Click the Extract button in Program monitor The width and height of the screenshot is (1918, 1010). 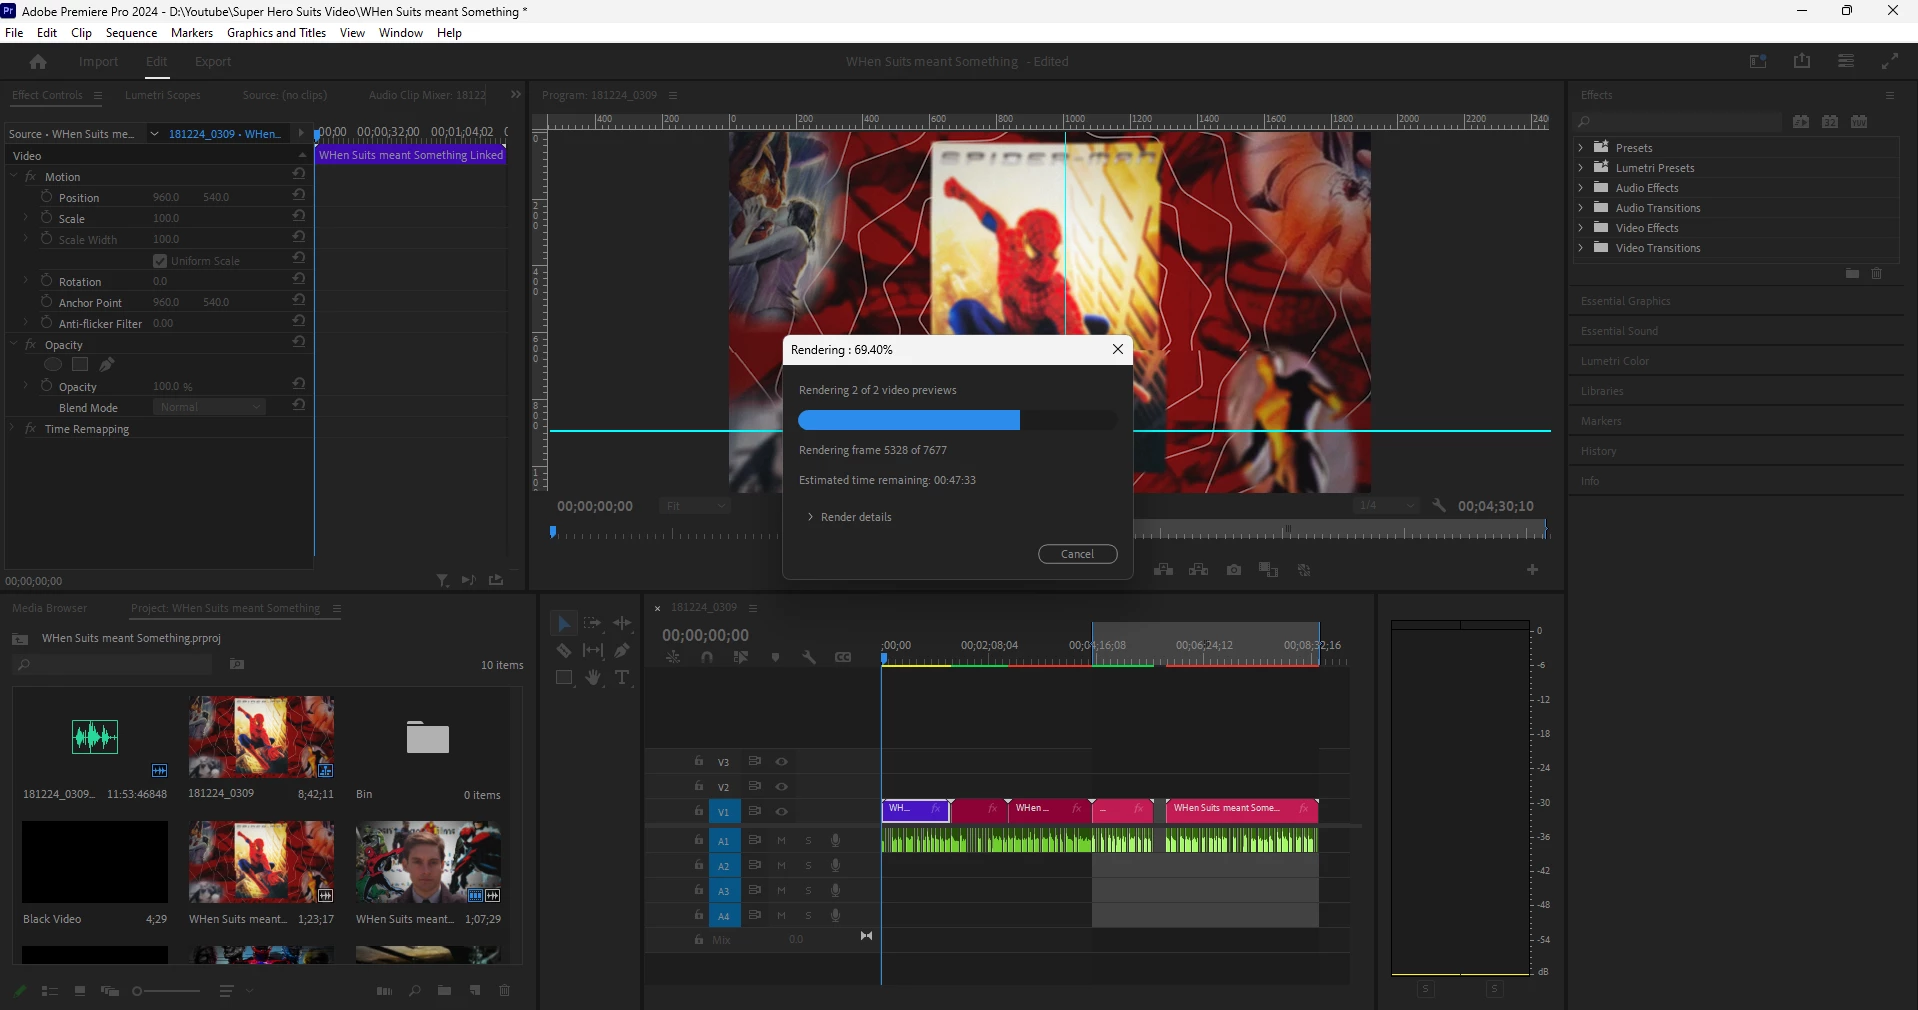click(1198, 570)
